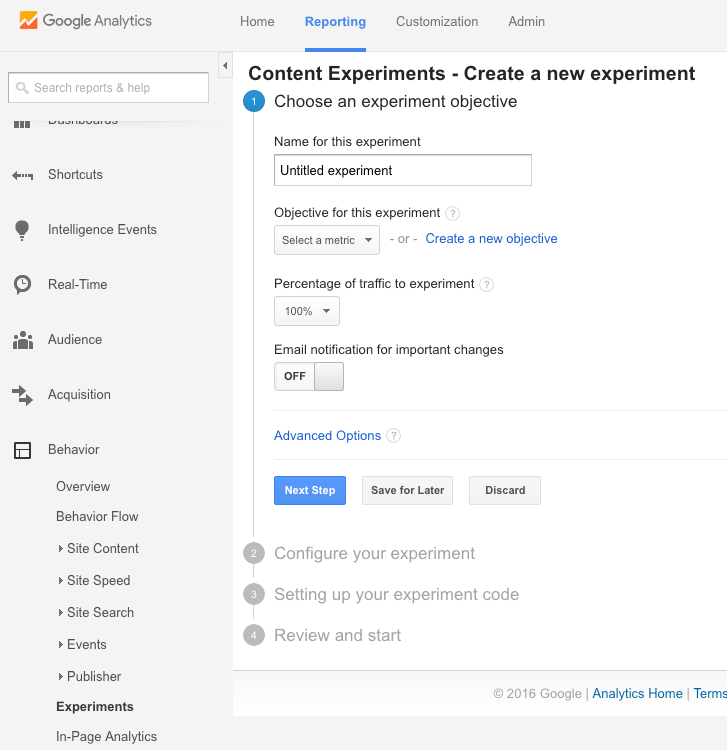Viewport: 727px width, 750px height.
Task: Click the experiment name input field
Action: tap(403, 170)
